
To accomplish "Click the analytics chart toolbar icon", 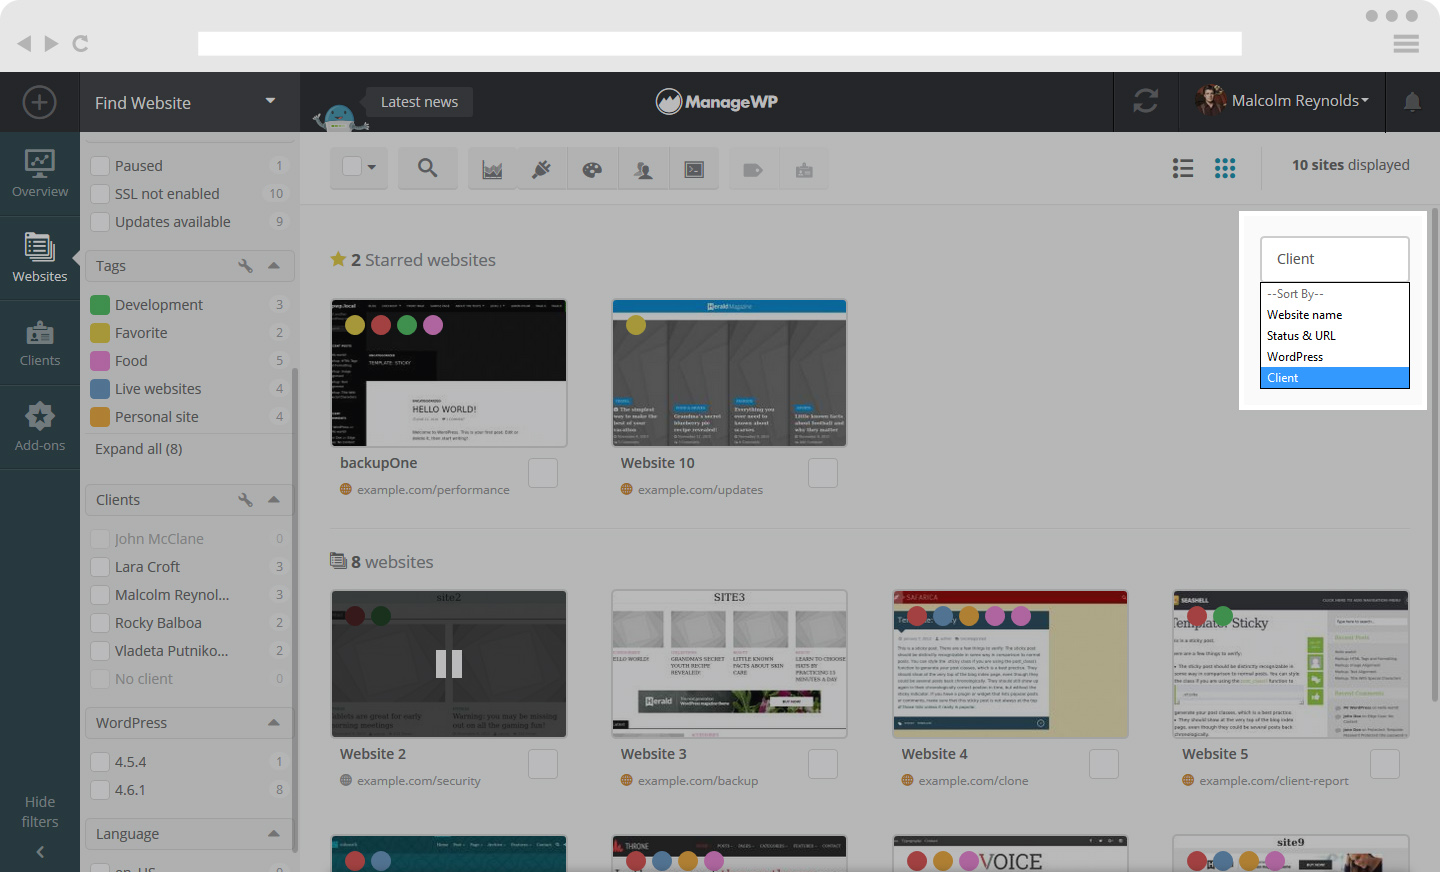I will pos(493,170).
